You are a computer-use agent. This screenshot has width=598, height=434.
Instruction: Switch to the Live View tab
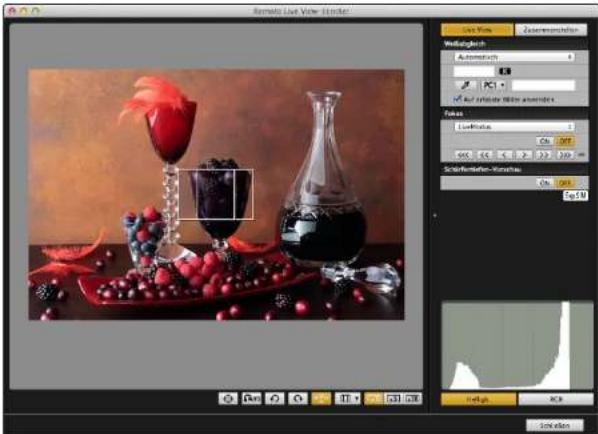477,30
